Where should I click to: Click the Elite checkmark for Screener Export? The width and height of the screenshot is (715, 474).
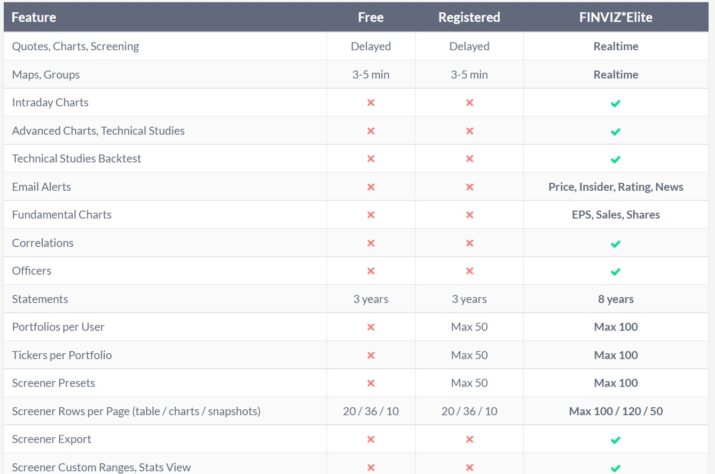(616, 440)
